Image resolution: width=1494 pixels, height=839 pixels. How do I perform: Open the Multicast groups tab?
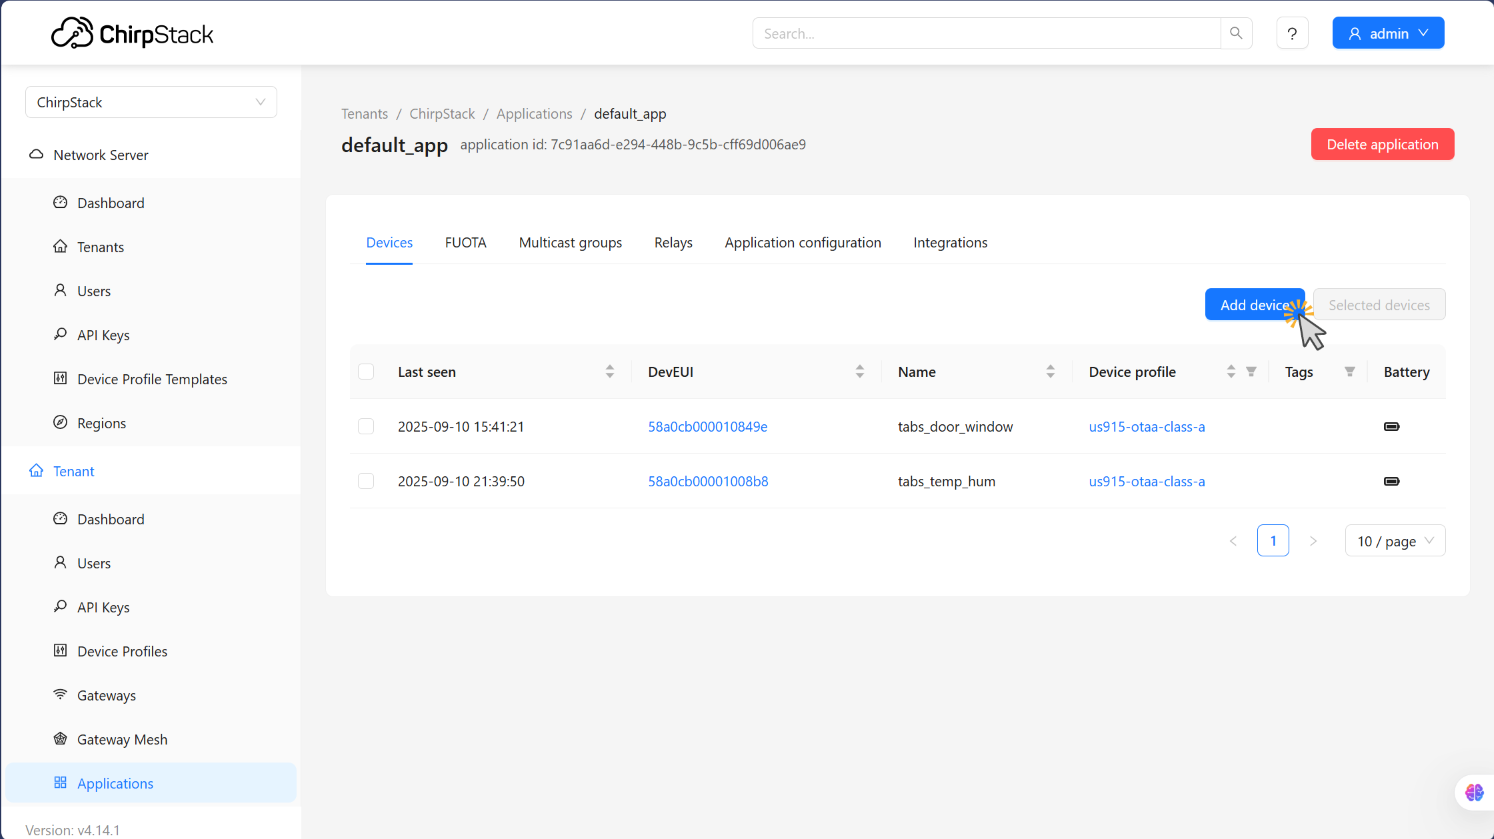(x=570, y=242)
